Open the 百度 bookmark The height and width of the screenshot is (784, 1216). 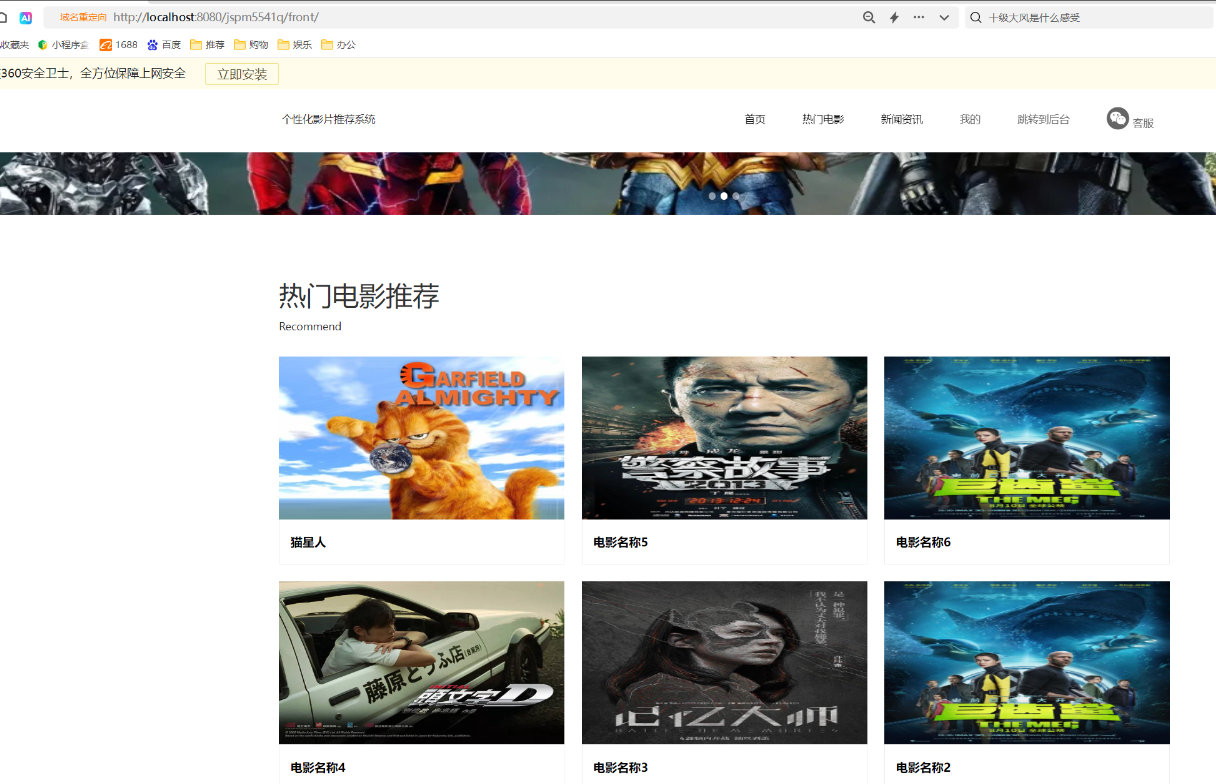pos(164,45)
